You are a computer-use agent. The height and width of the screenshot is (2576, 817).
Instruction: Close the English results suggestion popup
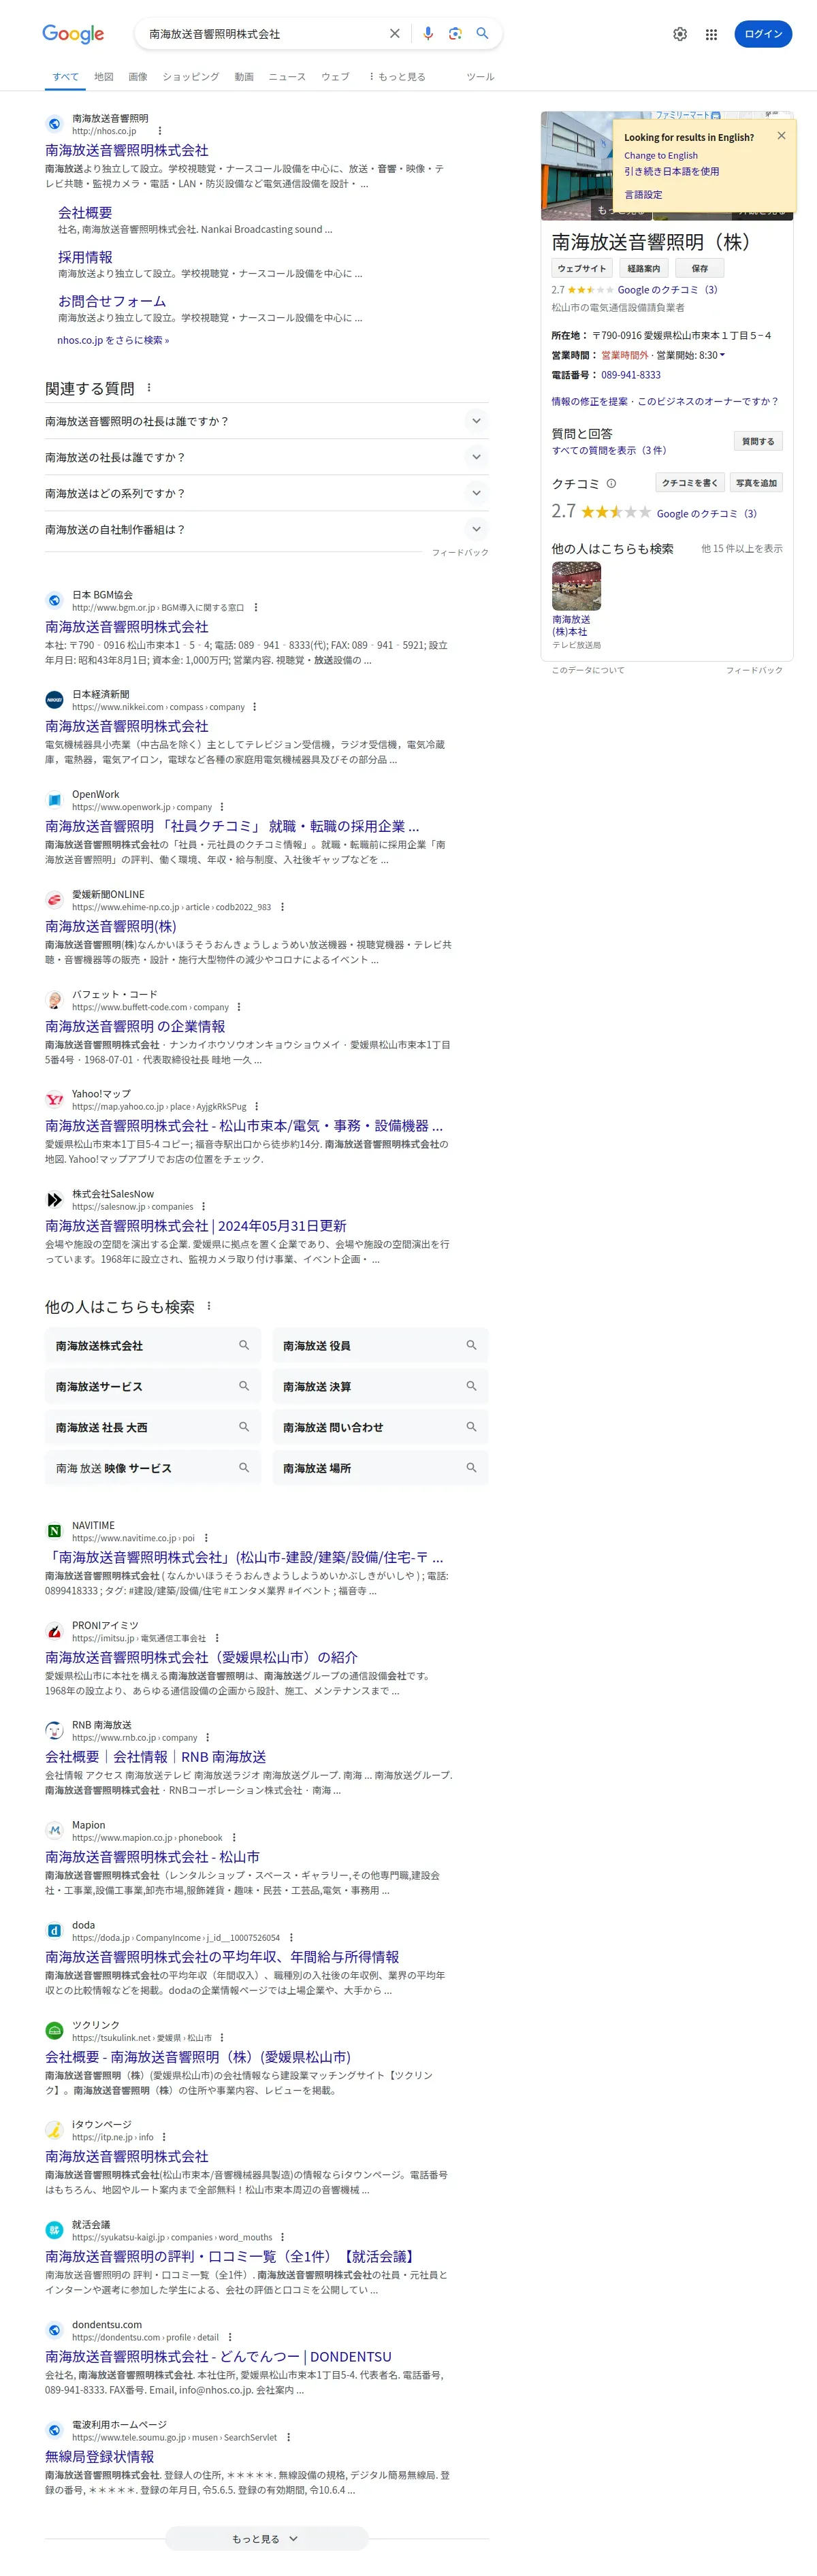click(x=781, y=136)
